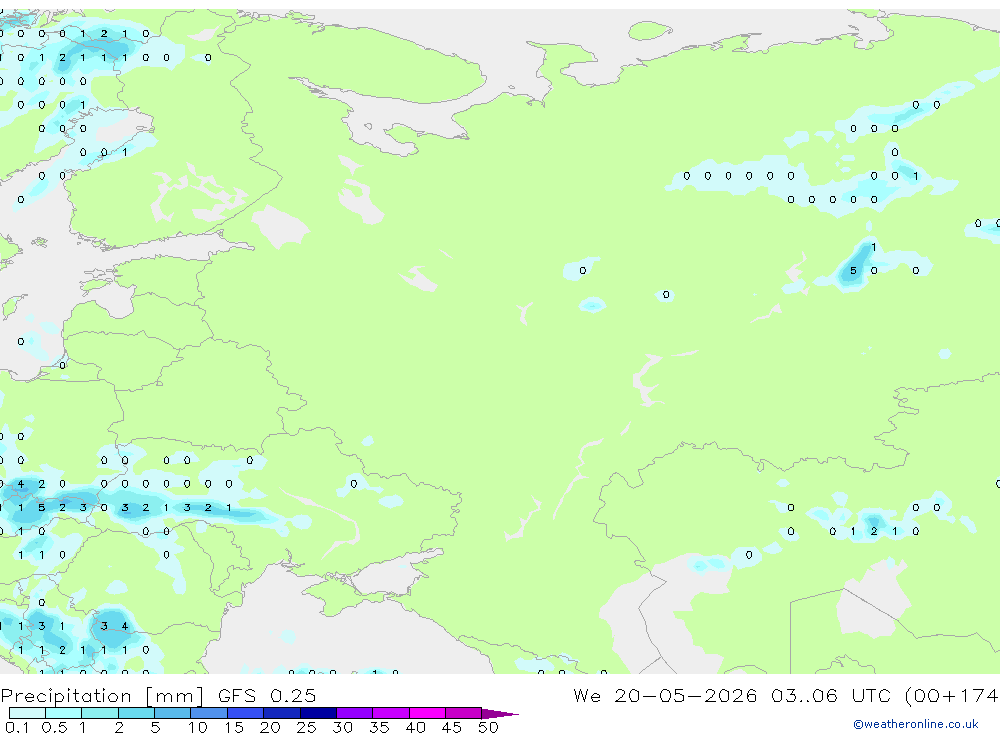The height and width of the screenshot is (733, 1000).
Task: Click the '50' legend scale label
Action: tap(488, 727)
